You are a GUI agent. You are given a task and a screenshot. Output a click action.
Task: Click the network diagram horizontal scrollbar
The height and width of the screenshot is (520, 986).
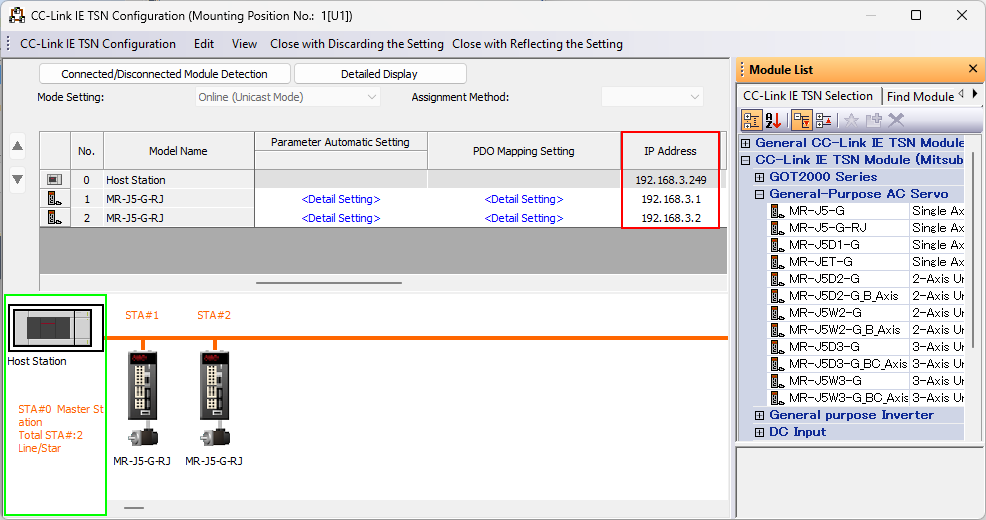pyautogui.click(x=134, y=508)
